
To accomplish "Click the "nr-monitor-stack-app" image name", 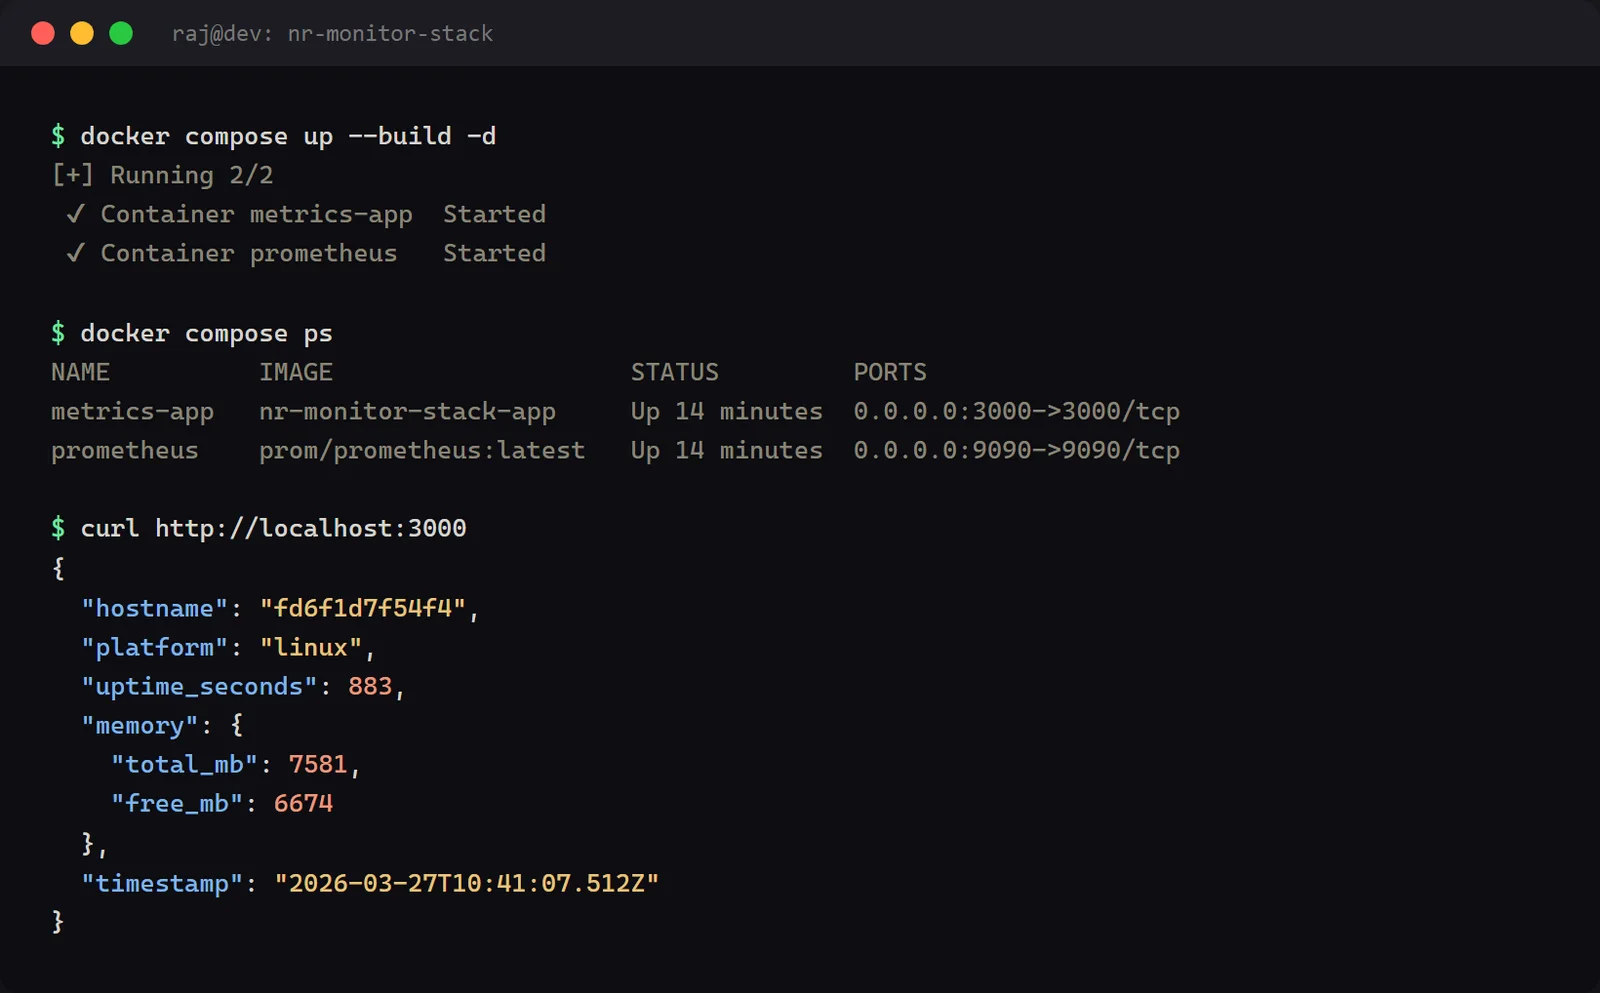I will point(407,411).
